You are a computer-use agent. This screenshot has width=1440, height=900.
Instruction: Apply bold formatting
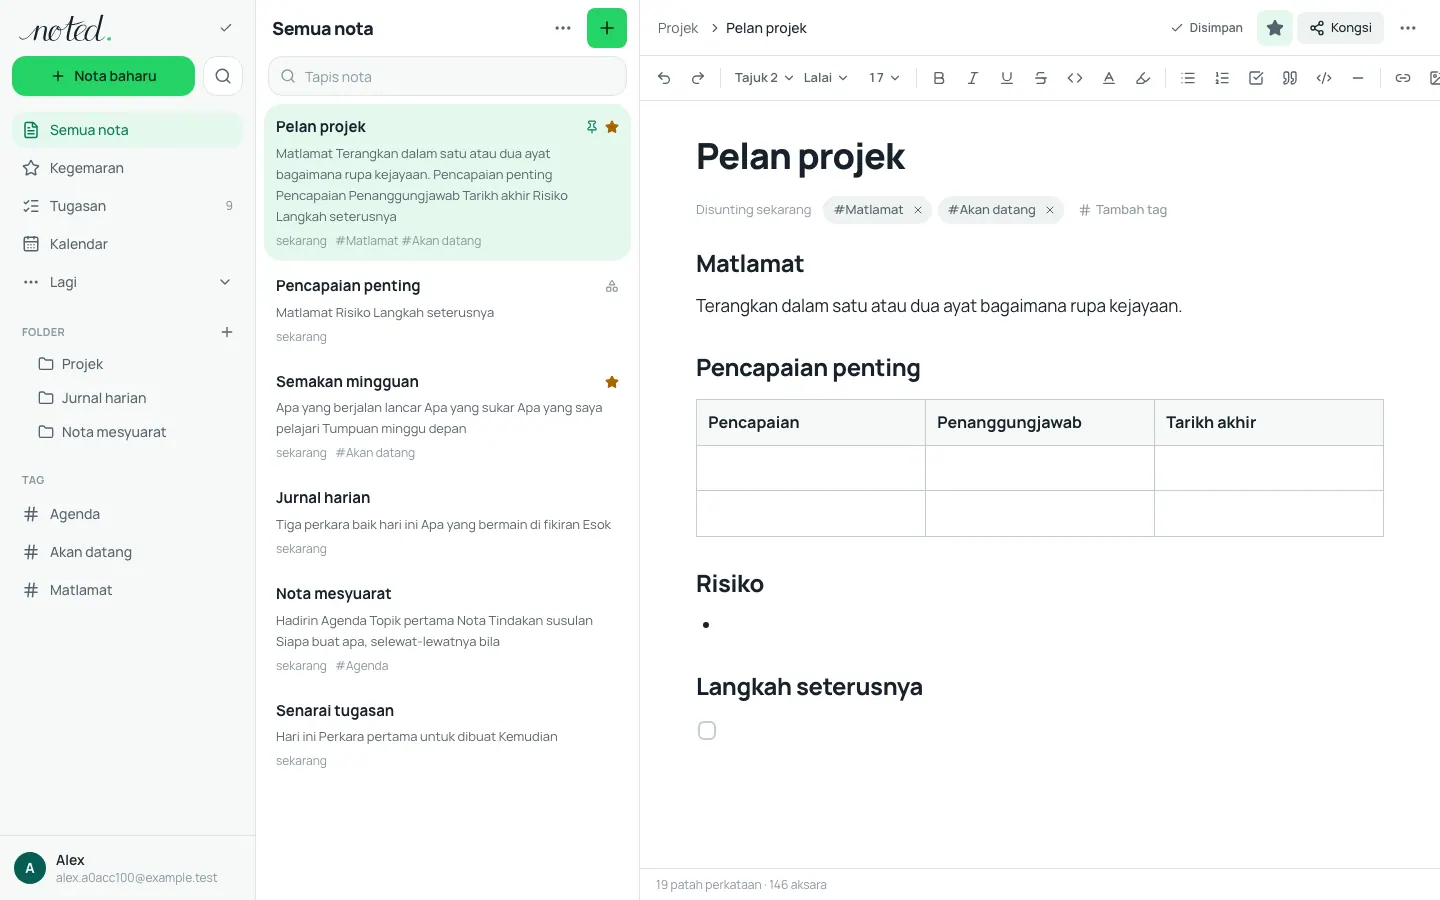click(939, 78)
